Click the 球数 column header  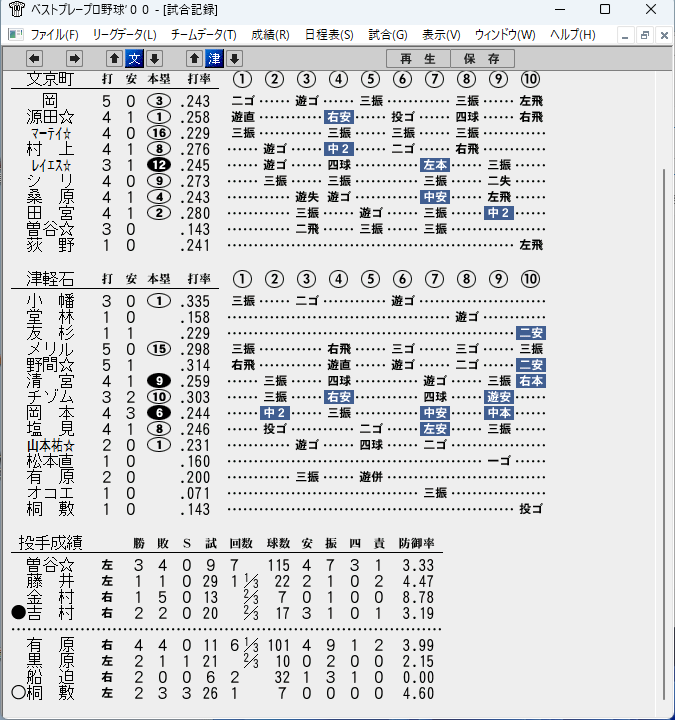click(278, 543)
